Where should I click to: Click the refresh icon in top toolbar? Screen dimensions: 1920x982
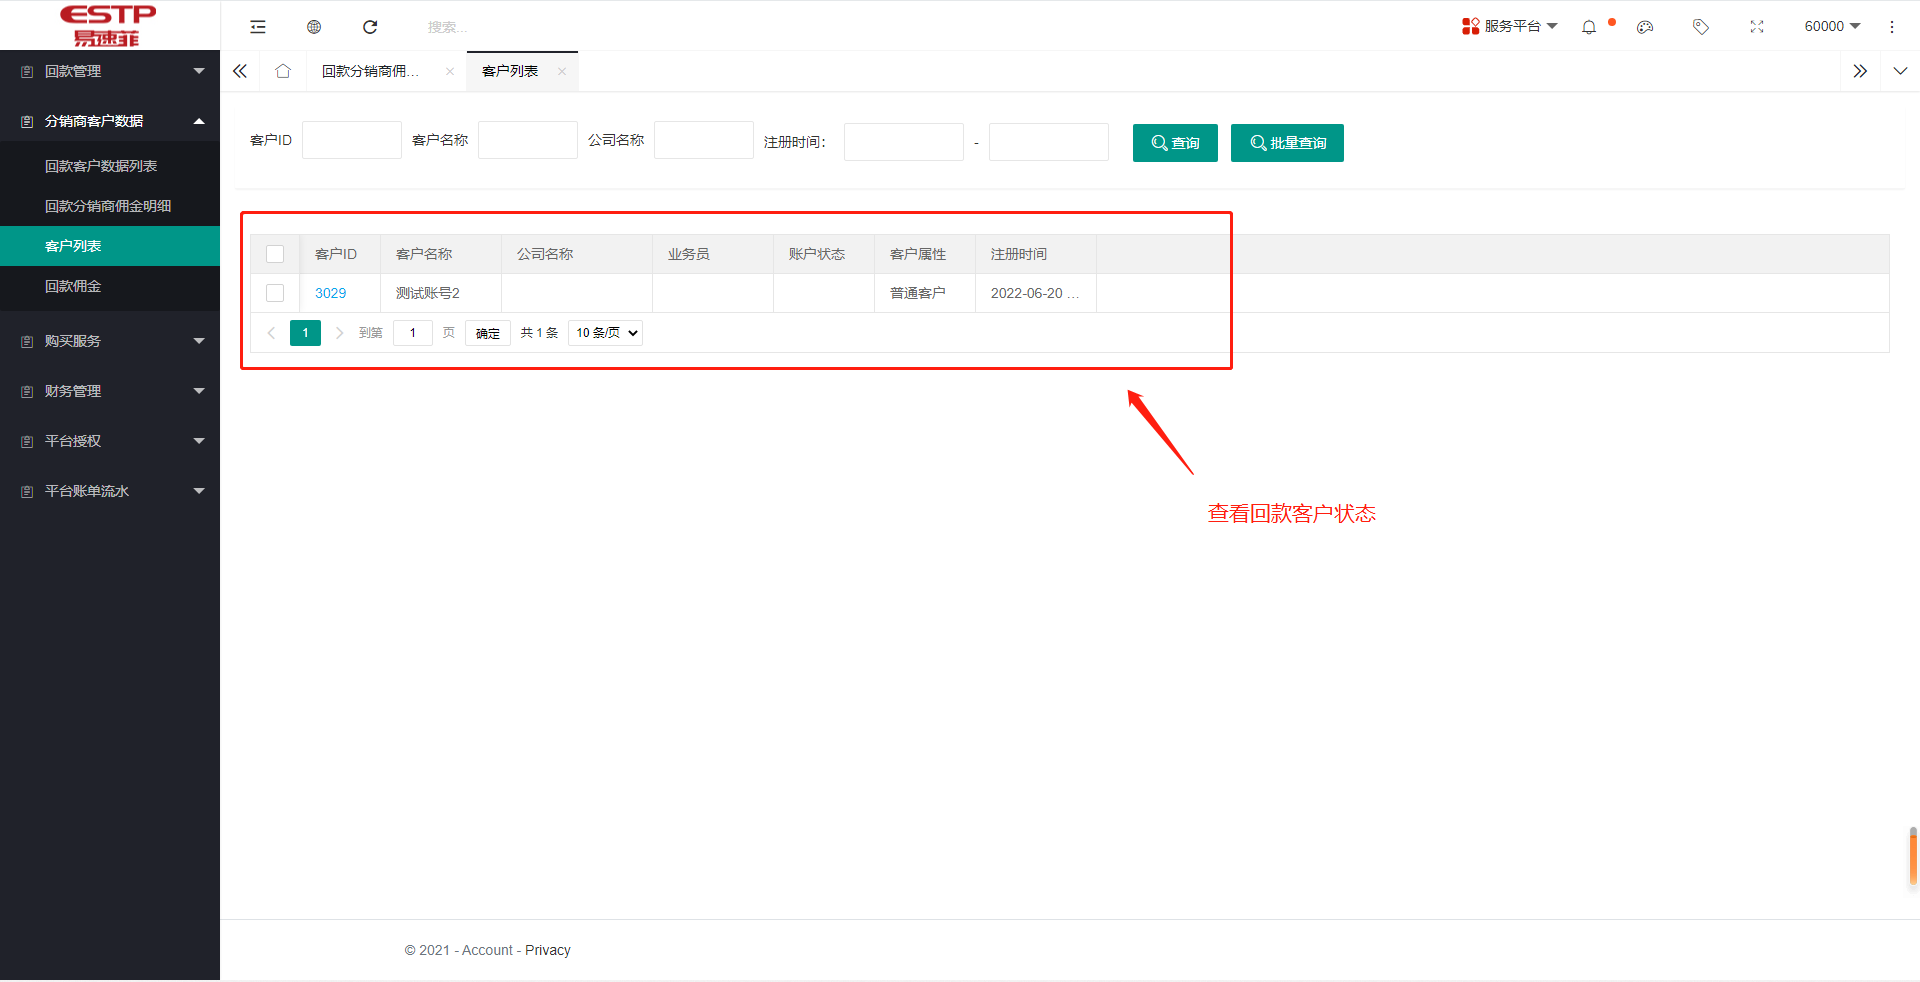coord(370,27)
